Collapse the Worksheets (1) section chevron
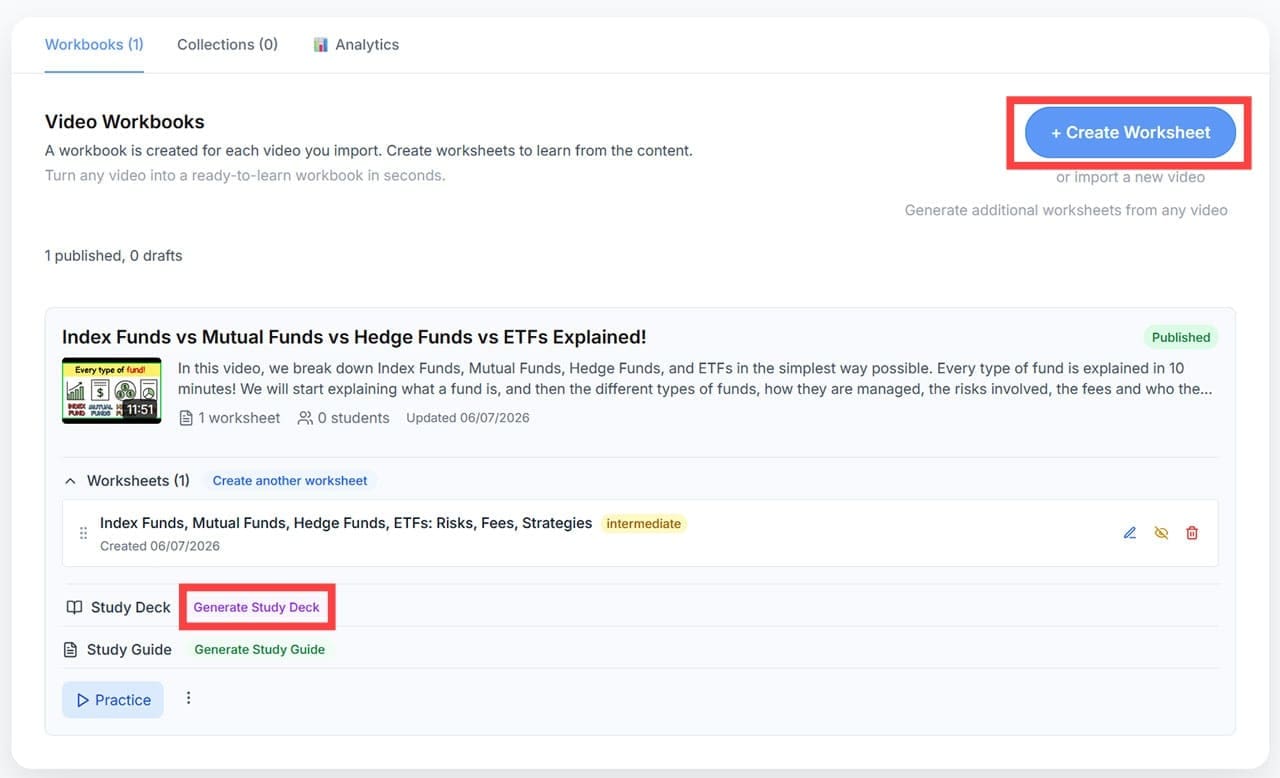The height and width of the screenshot is (778, 1280). pyautogui.click(x=70, y=481)
